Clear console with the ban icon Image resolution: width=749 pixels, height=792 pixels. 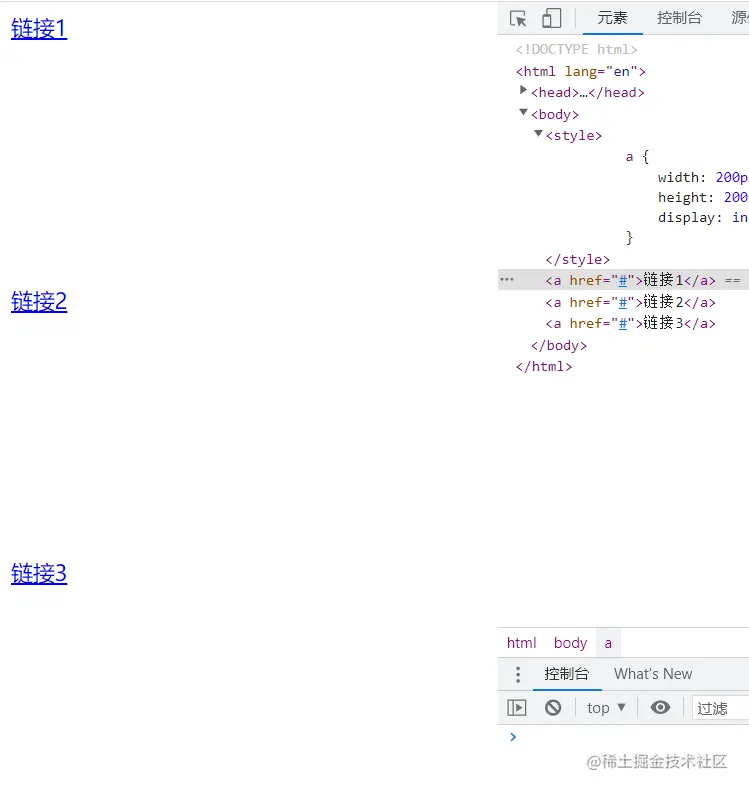click(x=553, y=708)
